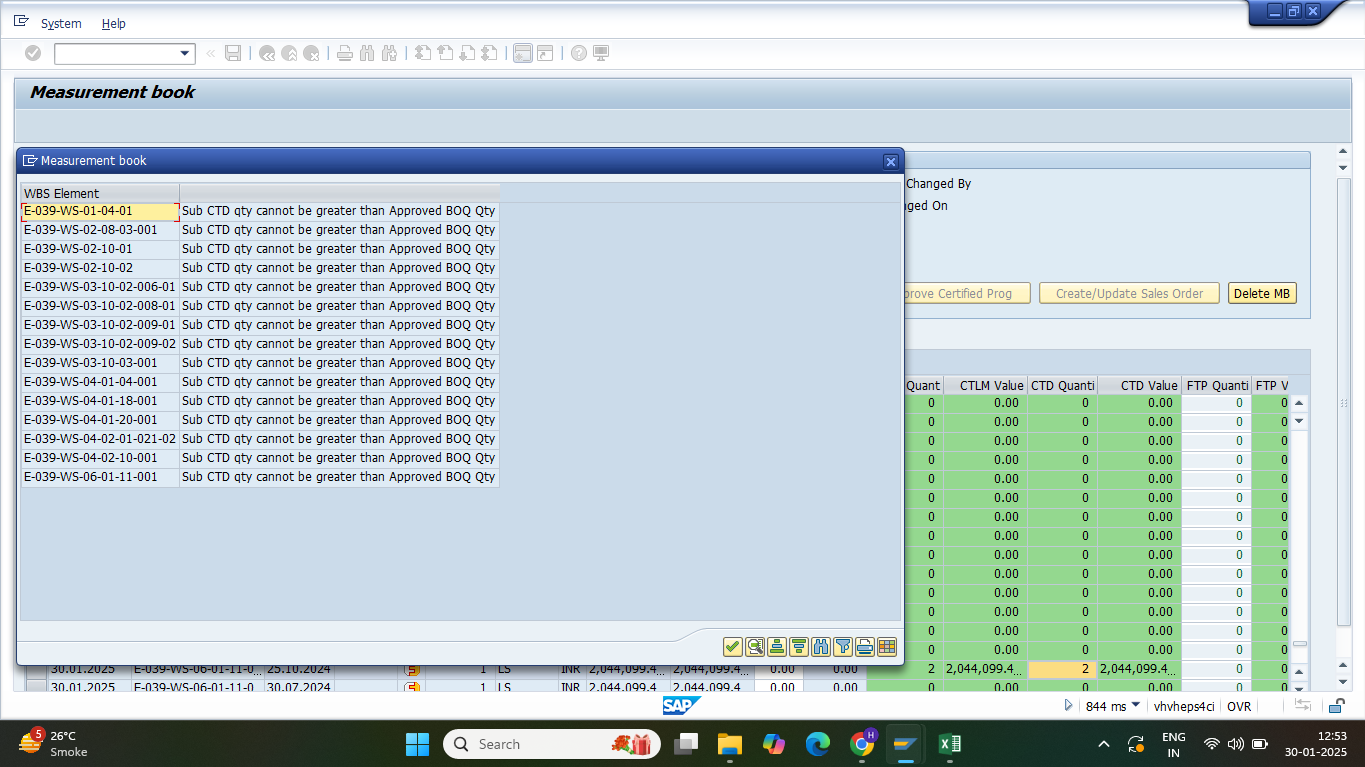This screenshot has width=1365, height=767.
Task: Click the Delete MB button
Action: click(x=1262, y=293)
